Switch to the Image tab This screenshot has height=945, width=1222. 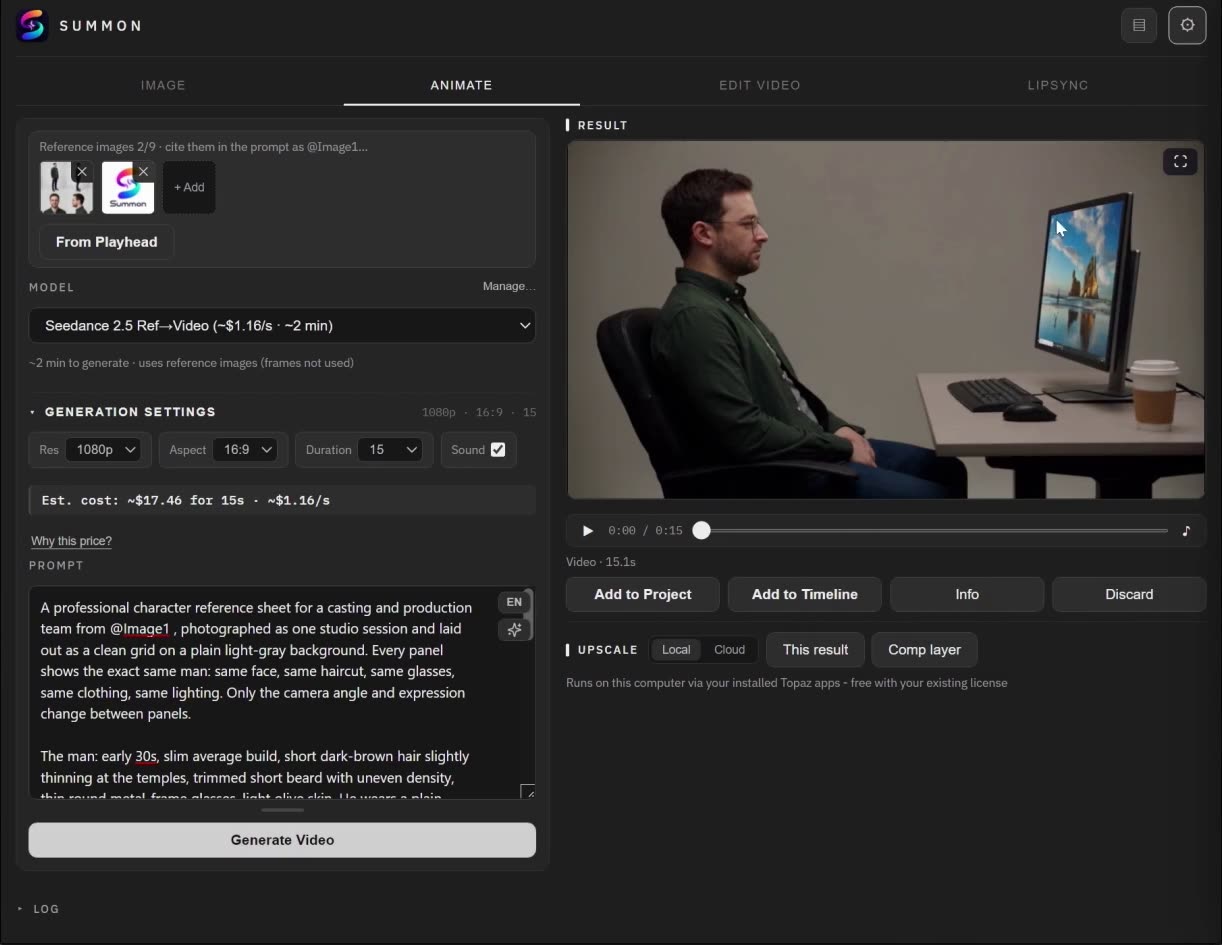tap(163, 85)
